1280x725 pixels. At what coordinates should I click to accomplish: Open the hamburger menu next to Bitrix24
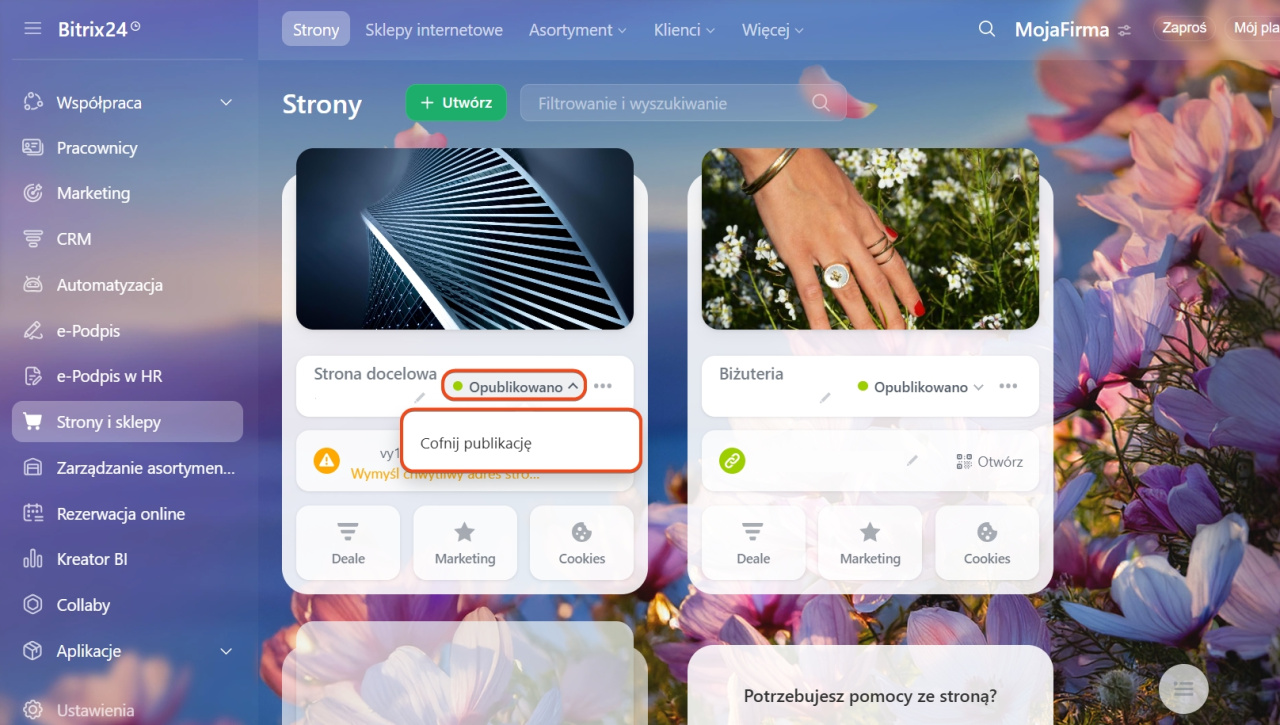(33, 29)
